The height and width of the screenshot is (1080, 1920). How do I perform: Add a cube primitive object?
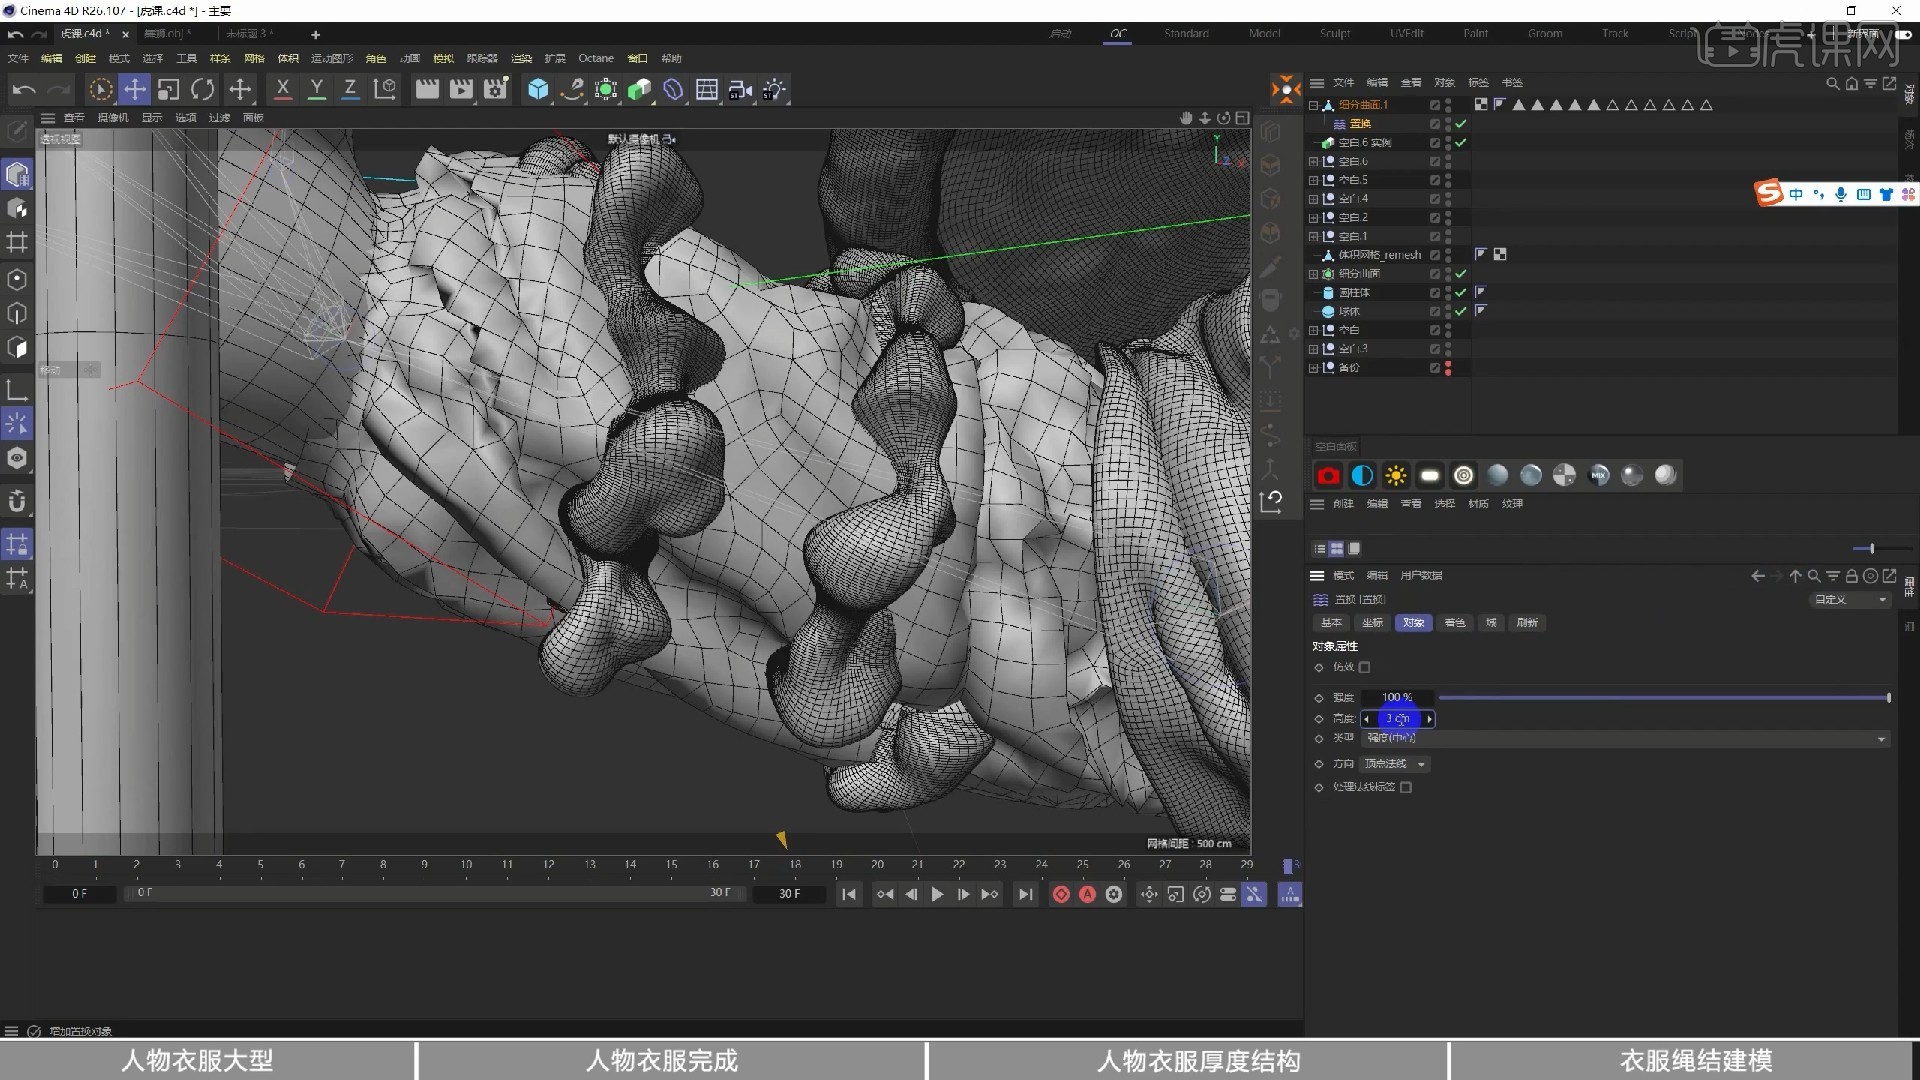(x=538, y=90)
